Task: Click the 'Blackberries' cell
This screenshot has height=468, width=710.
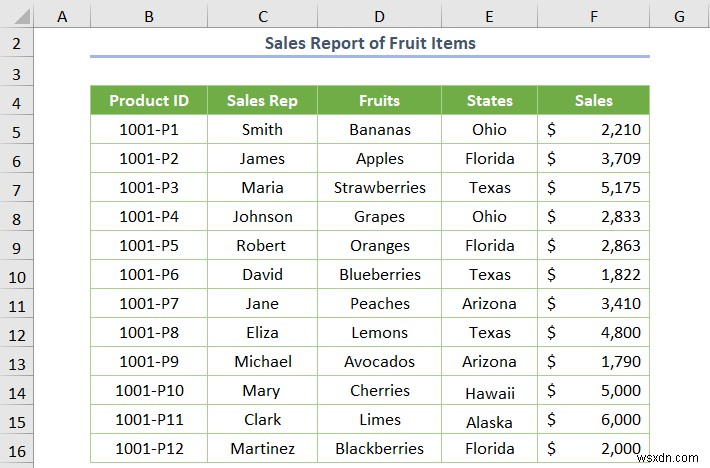Action: click(380, 449)
